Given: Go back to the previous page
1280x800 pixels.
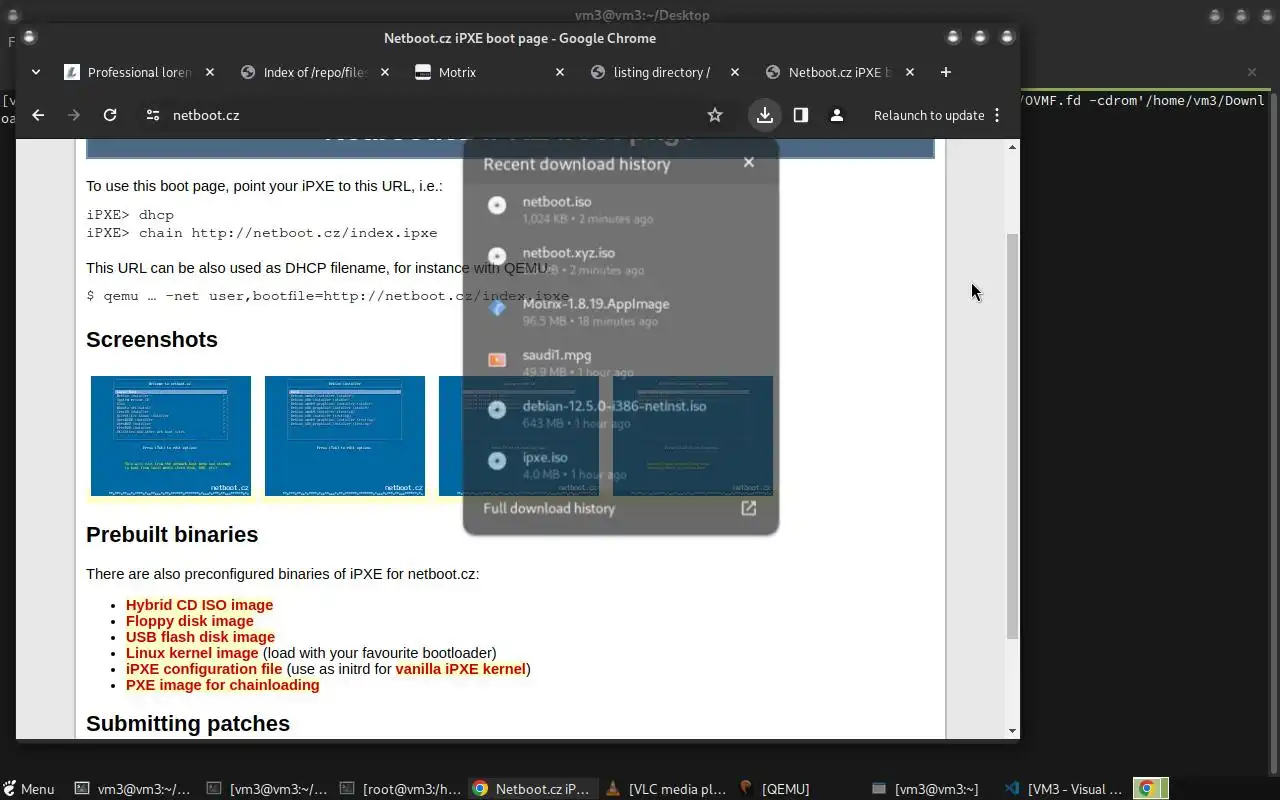Looking at the screenshot, I should pyautogui.click(x=38, y=115).
